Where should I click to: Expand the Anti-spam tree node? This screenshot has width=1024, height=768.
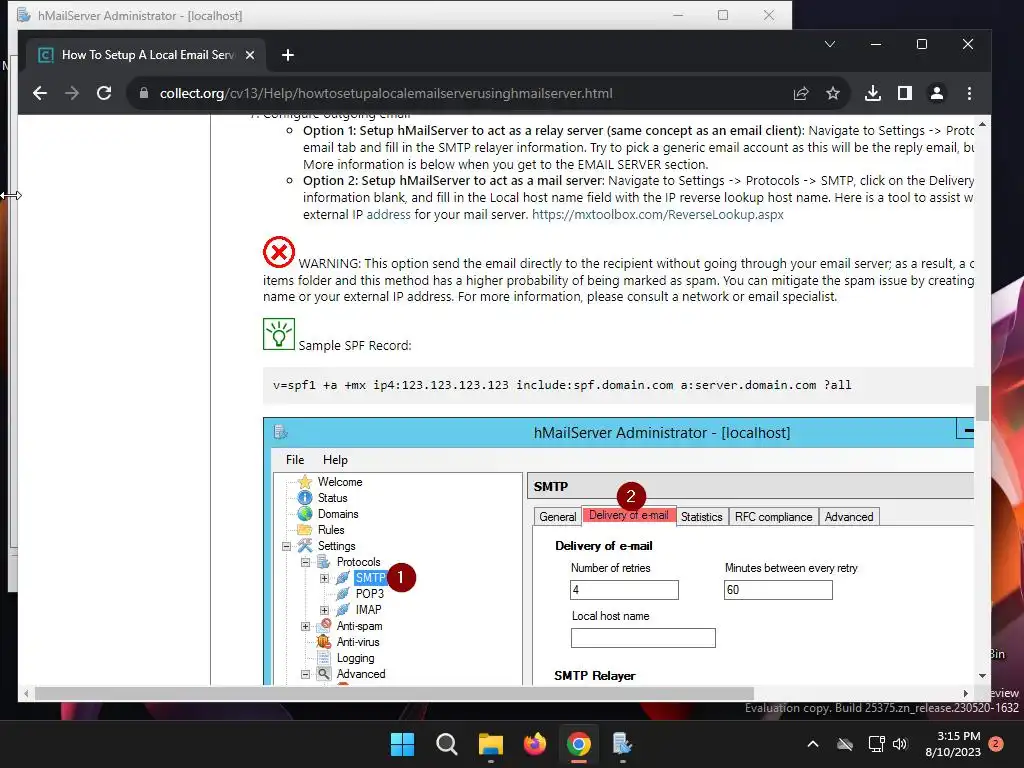305,626
